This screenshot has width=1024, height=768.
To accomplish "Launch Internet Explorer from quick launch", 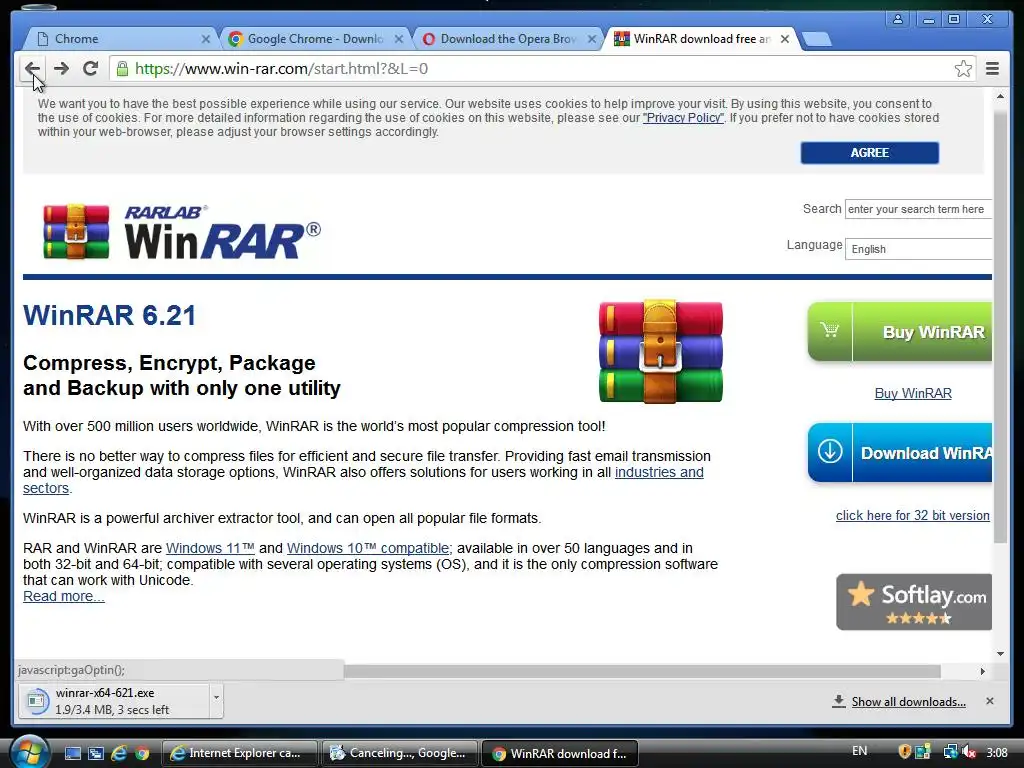I will click(119, 754).
